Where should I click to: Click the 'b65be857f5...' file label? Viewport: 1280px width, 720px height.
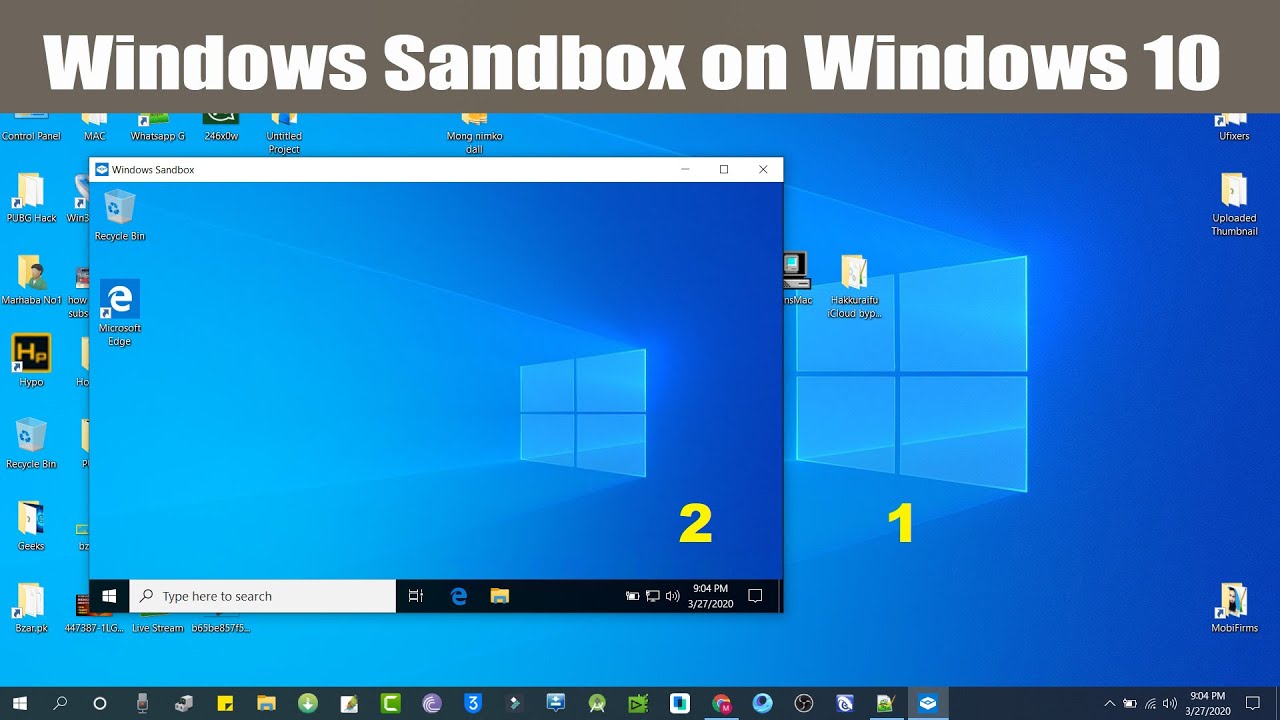[221, 628]
